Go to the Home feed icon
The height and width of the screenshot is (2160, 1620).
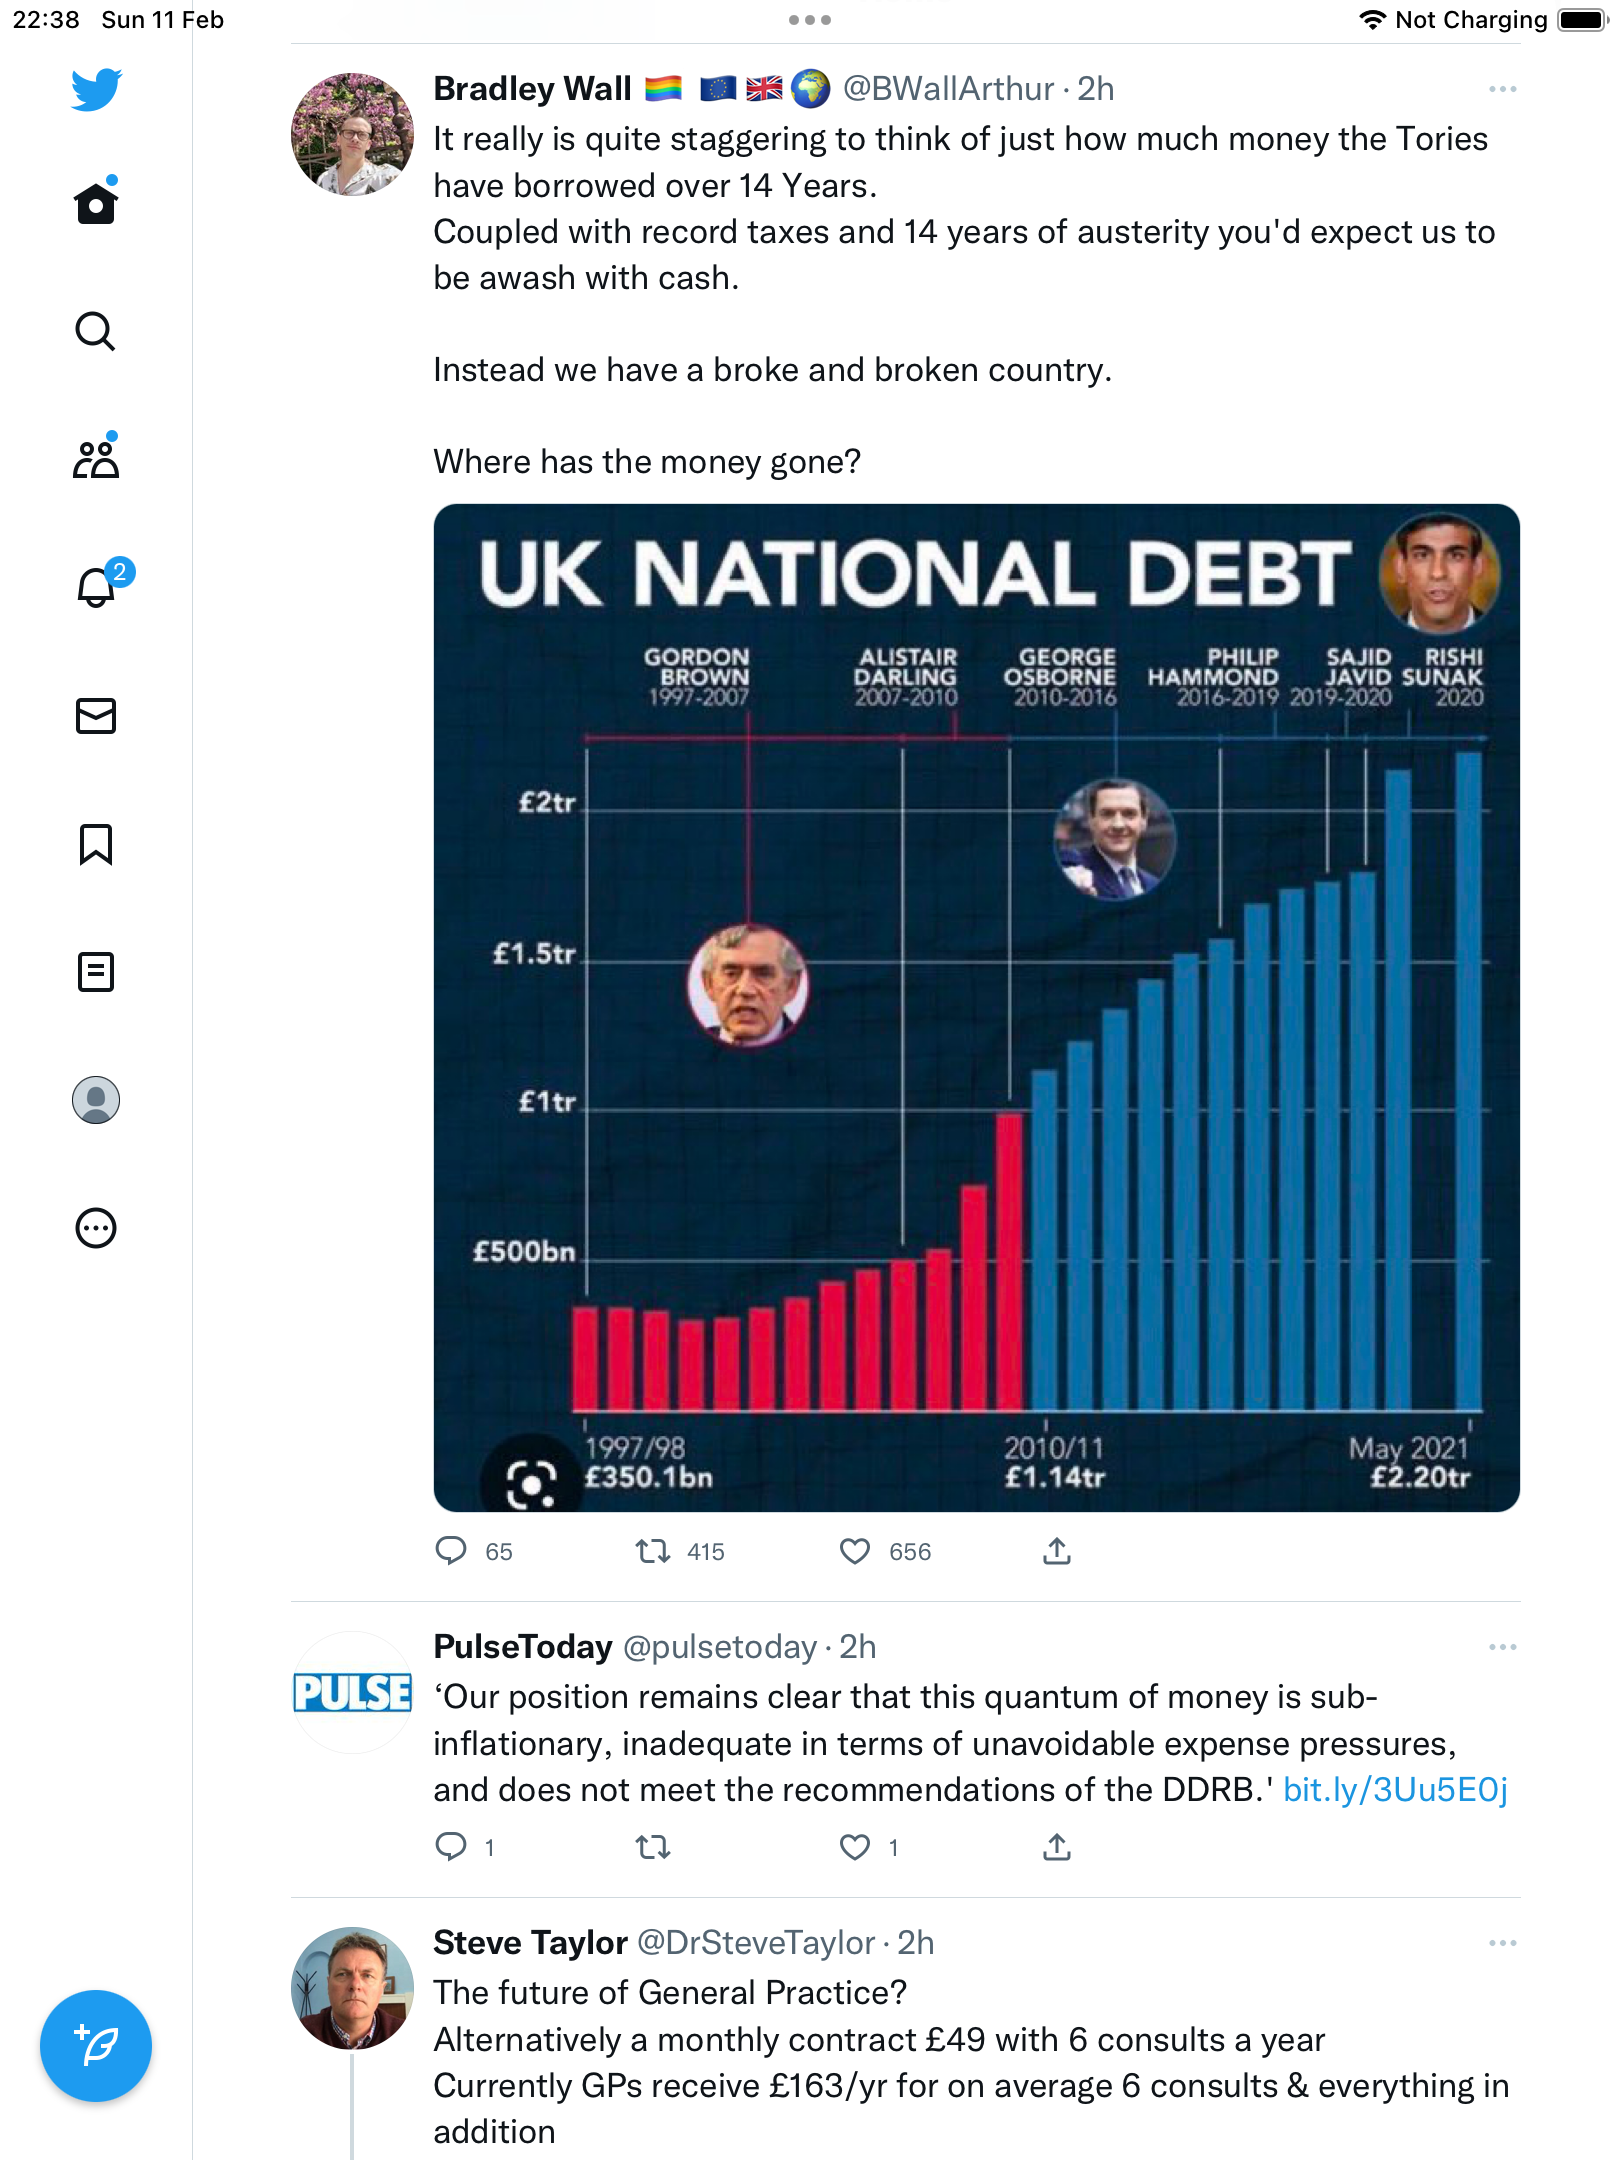tap(96, 203)
